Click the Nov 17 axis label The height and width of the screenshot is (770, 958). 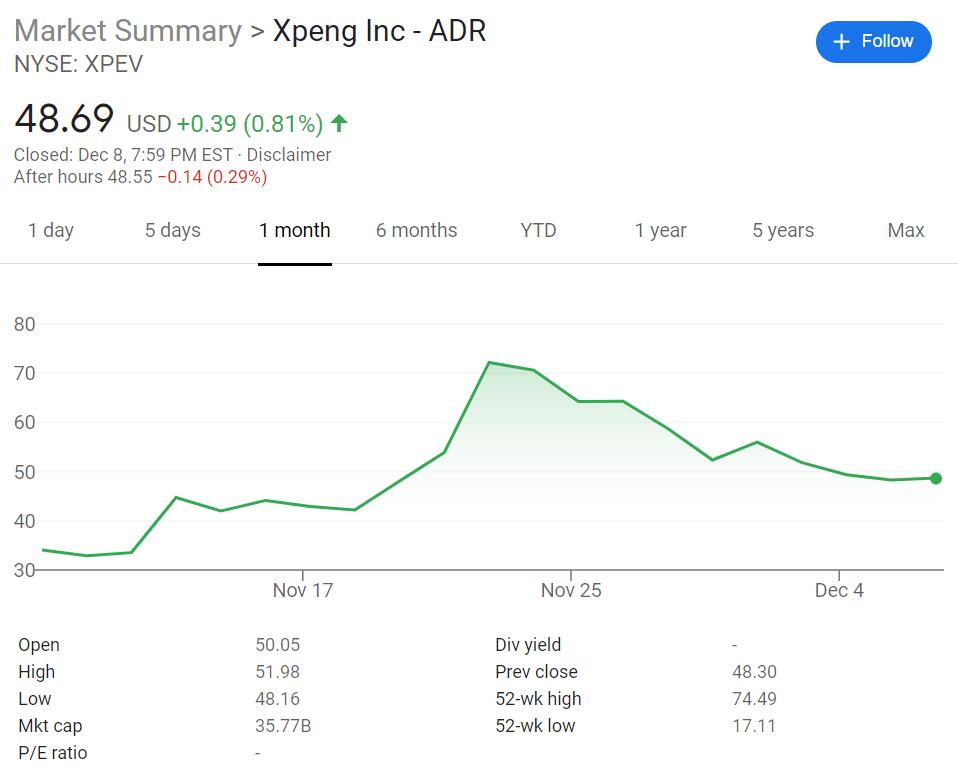tap(302, 590)
